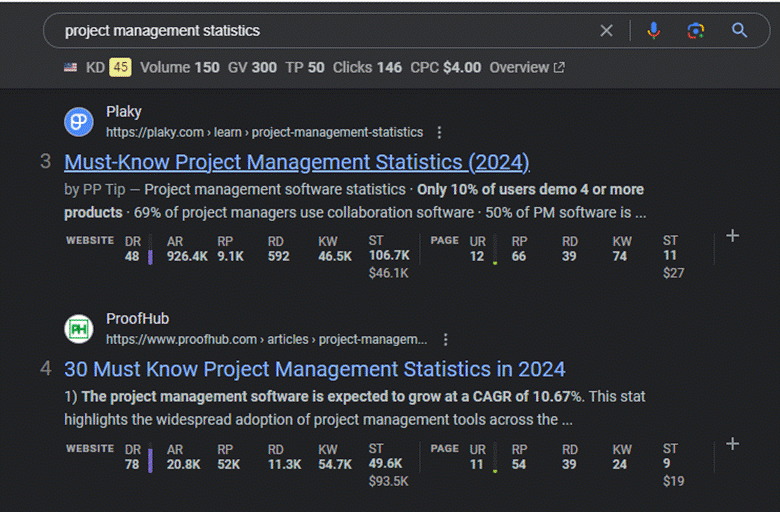Click CPC $4.00 metric

(446, 67)
